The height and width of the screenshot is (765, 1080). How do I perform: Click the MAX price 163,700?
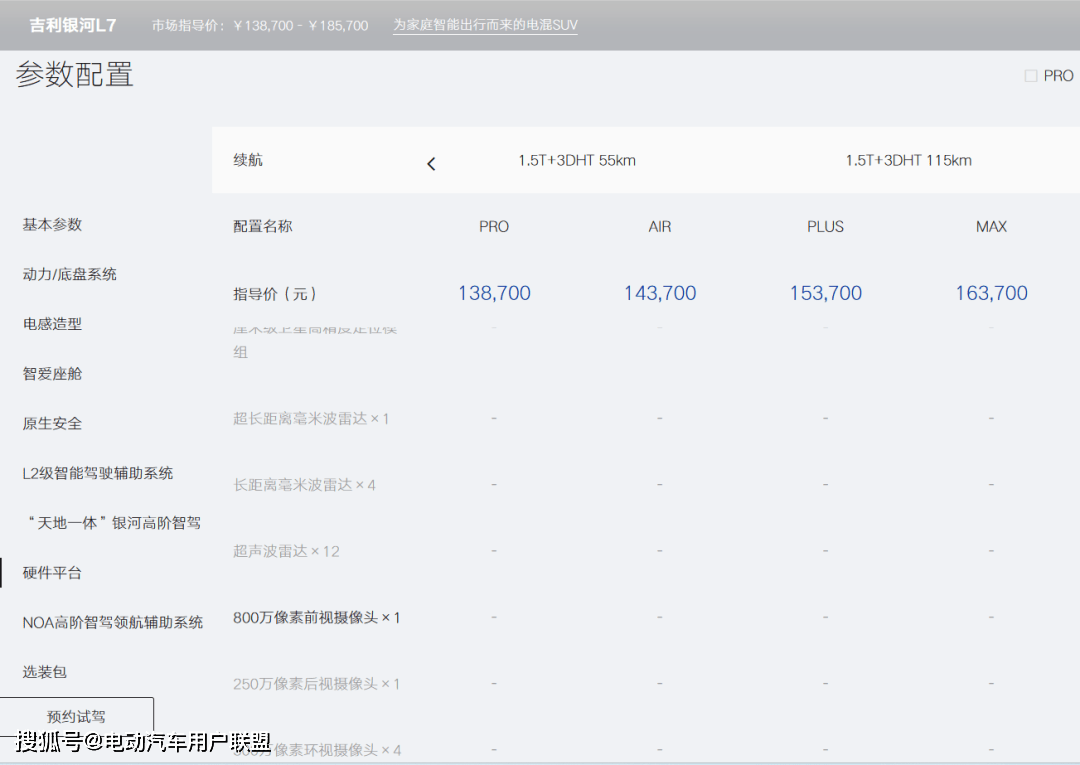[x=991, y=292]
